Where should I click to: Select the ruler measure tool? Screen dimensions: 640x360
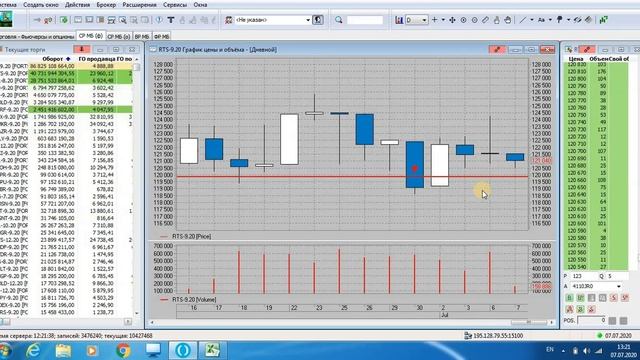click(485, 20)
